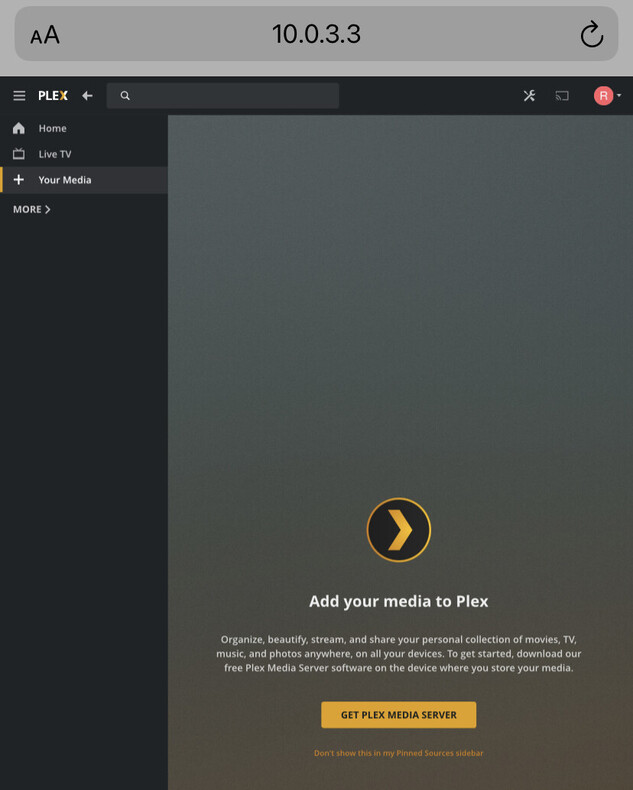Click the Add your media to Plex heading
Image resolution: width=633 pixels, height=790 pixels.
[x=399, y=601]
